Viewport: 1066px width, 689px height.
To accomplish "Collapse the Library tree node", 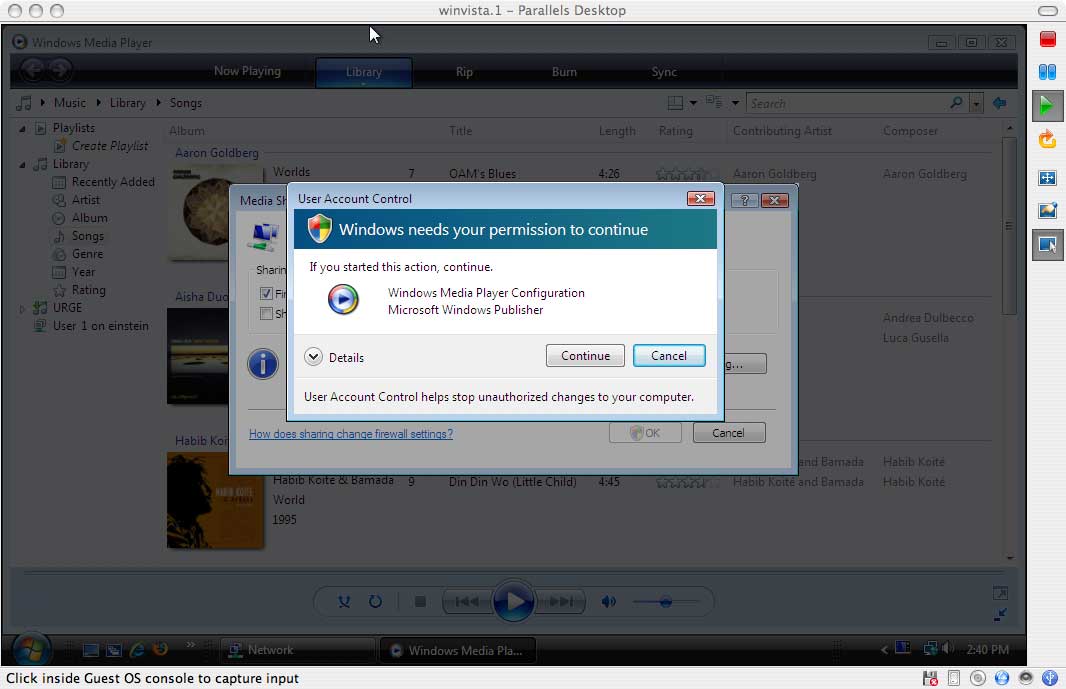I will click(22, 164).
